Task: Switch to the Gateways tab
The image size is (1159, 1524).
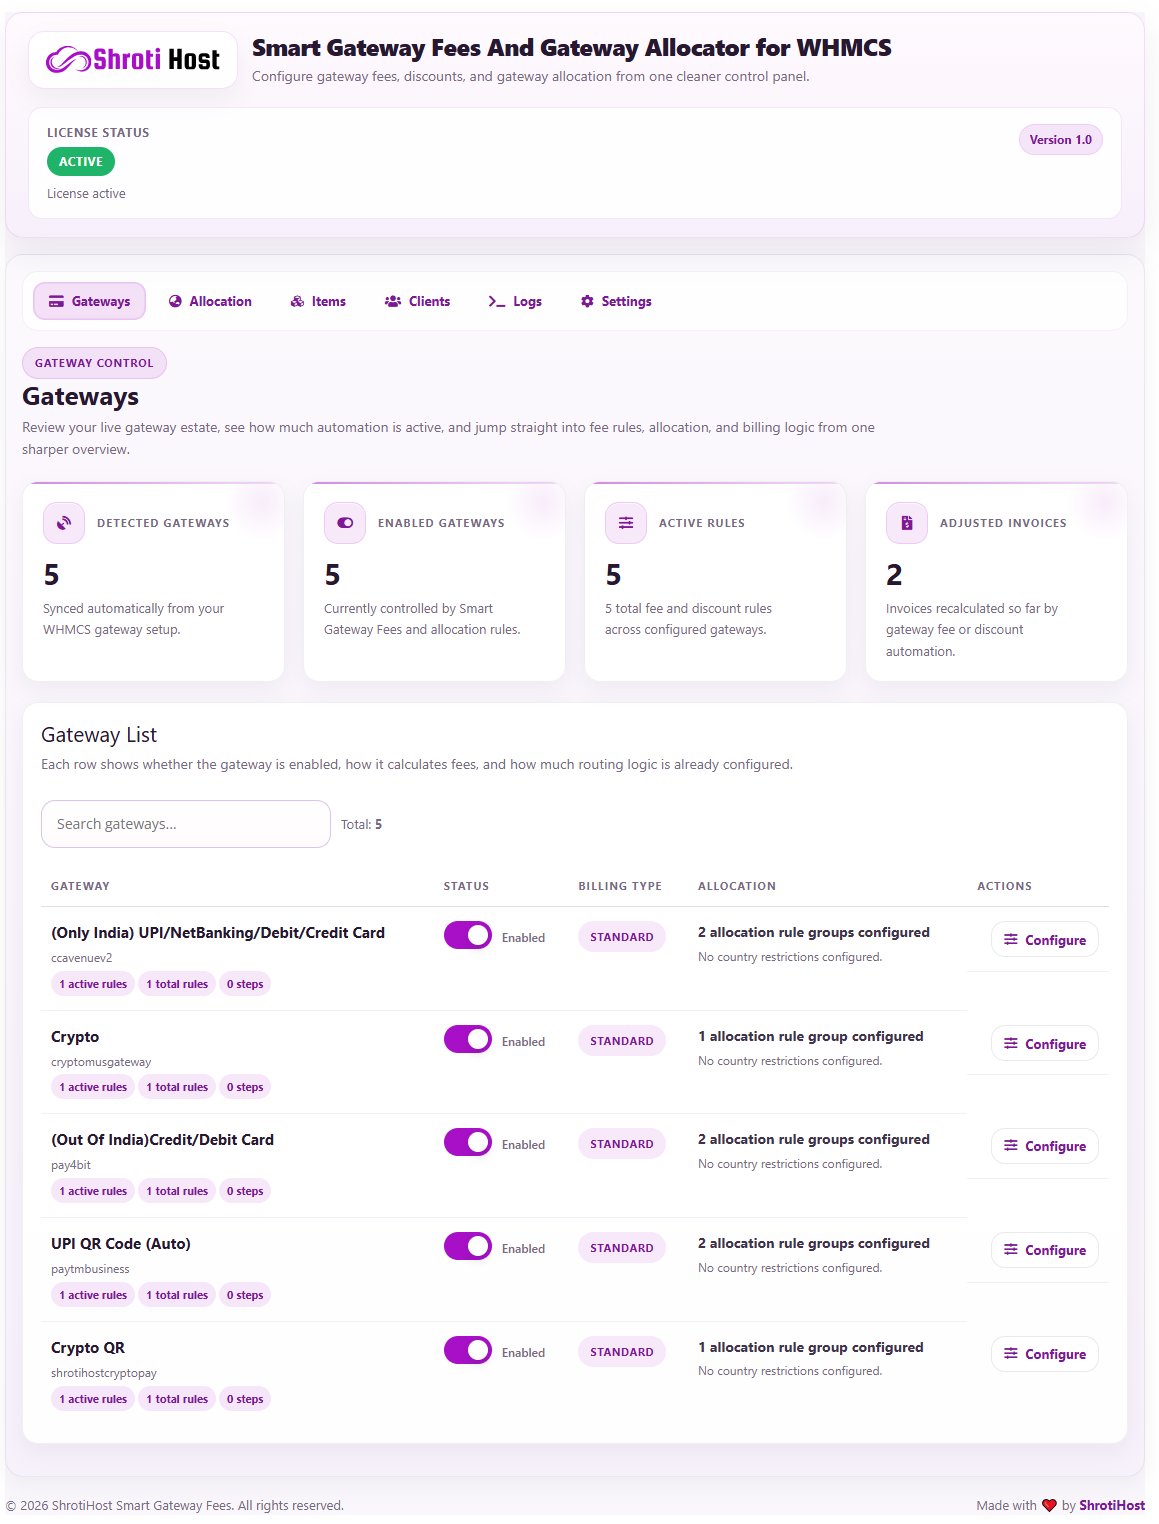Action: (89, 301)
